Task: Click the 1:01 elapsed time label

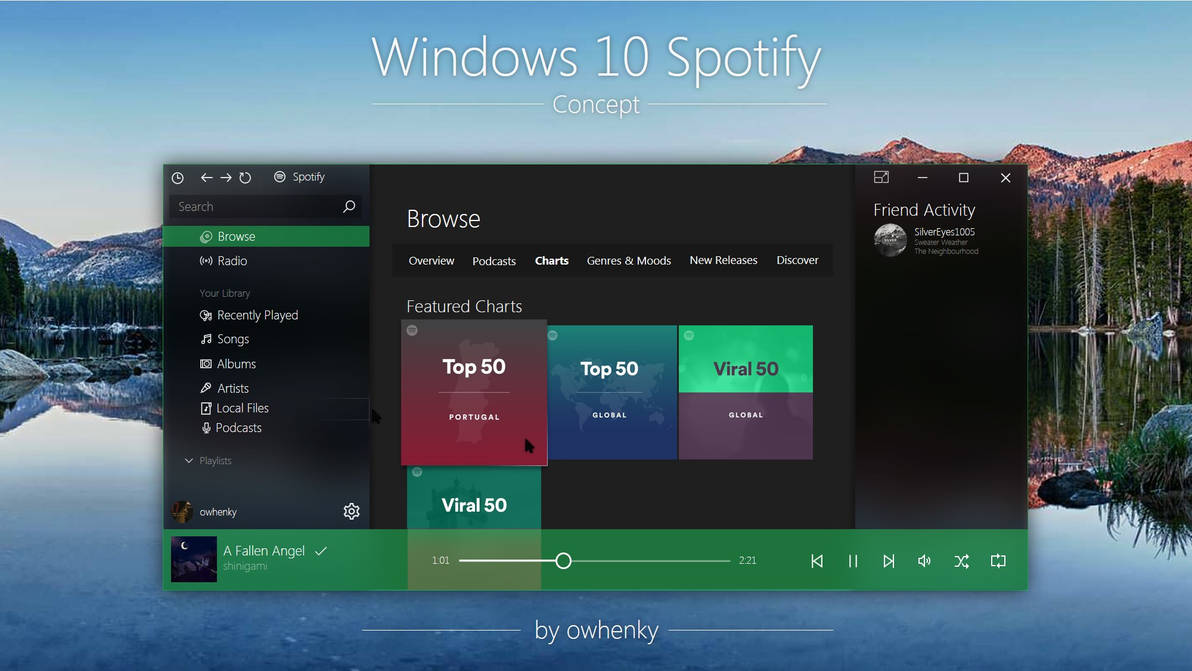Action: click(441, 561)
